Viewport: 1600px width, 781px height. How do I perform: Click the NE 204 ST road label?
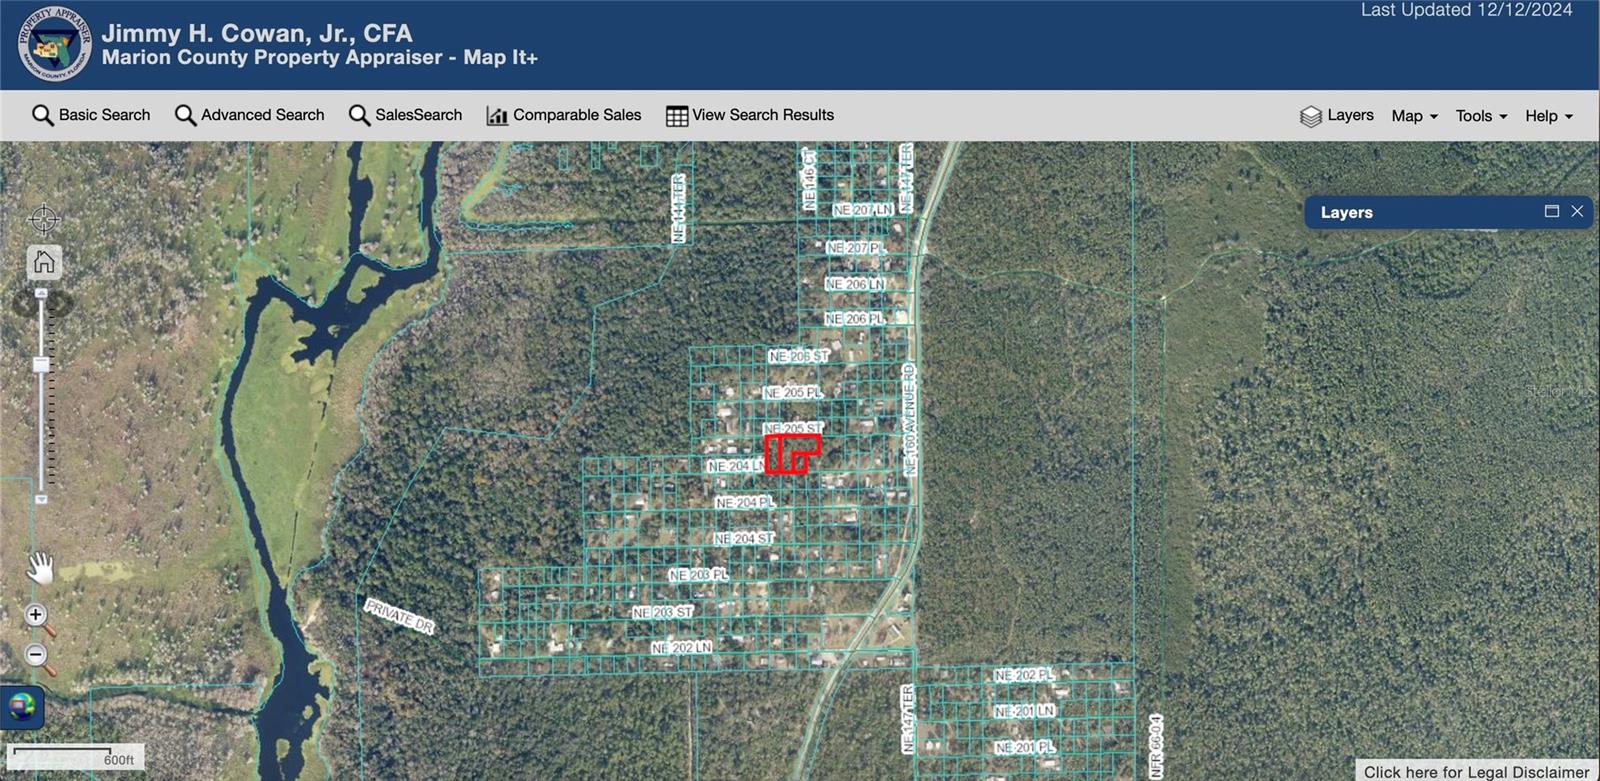pyautogui.click(x=744, y=538)
